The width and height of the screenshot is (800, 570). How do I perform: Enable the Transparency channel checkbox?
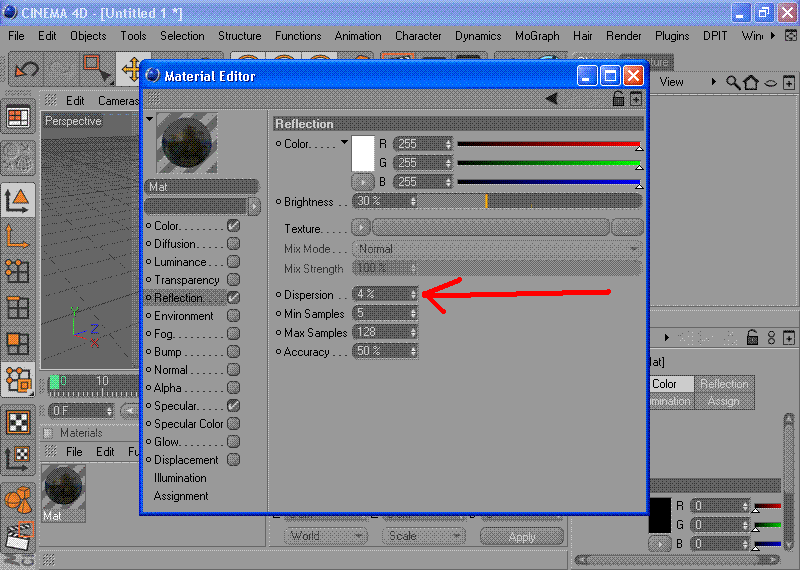tap(233, 280)
